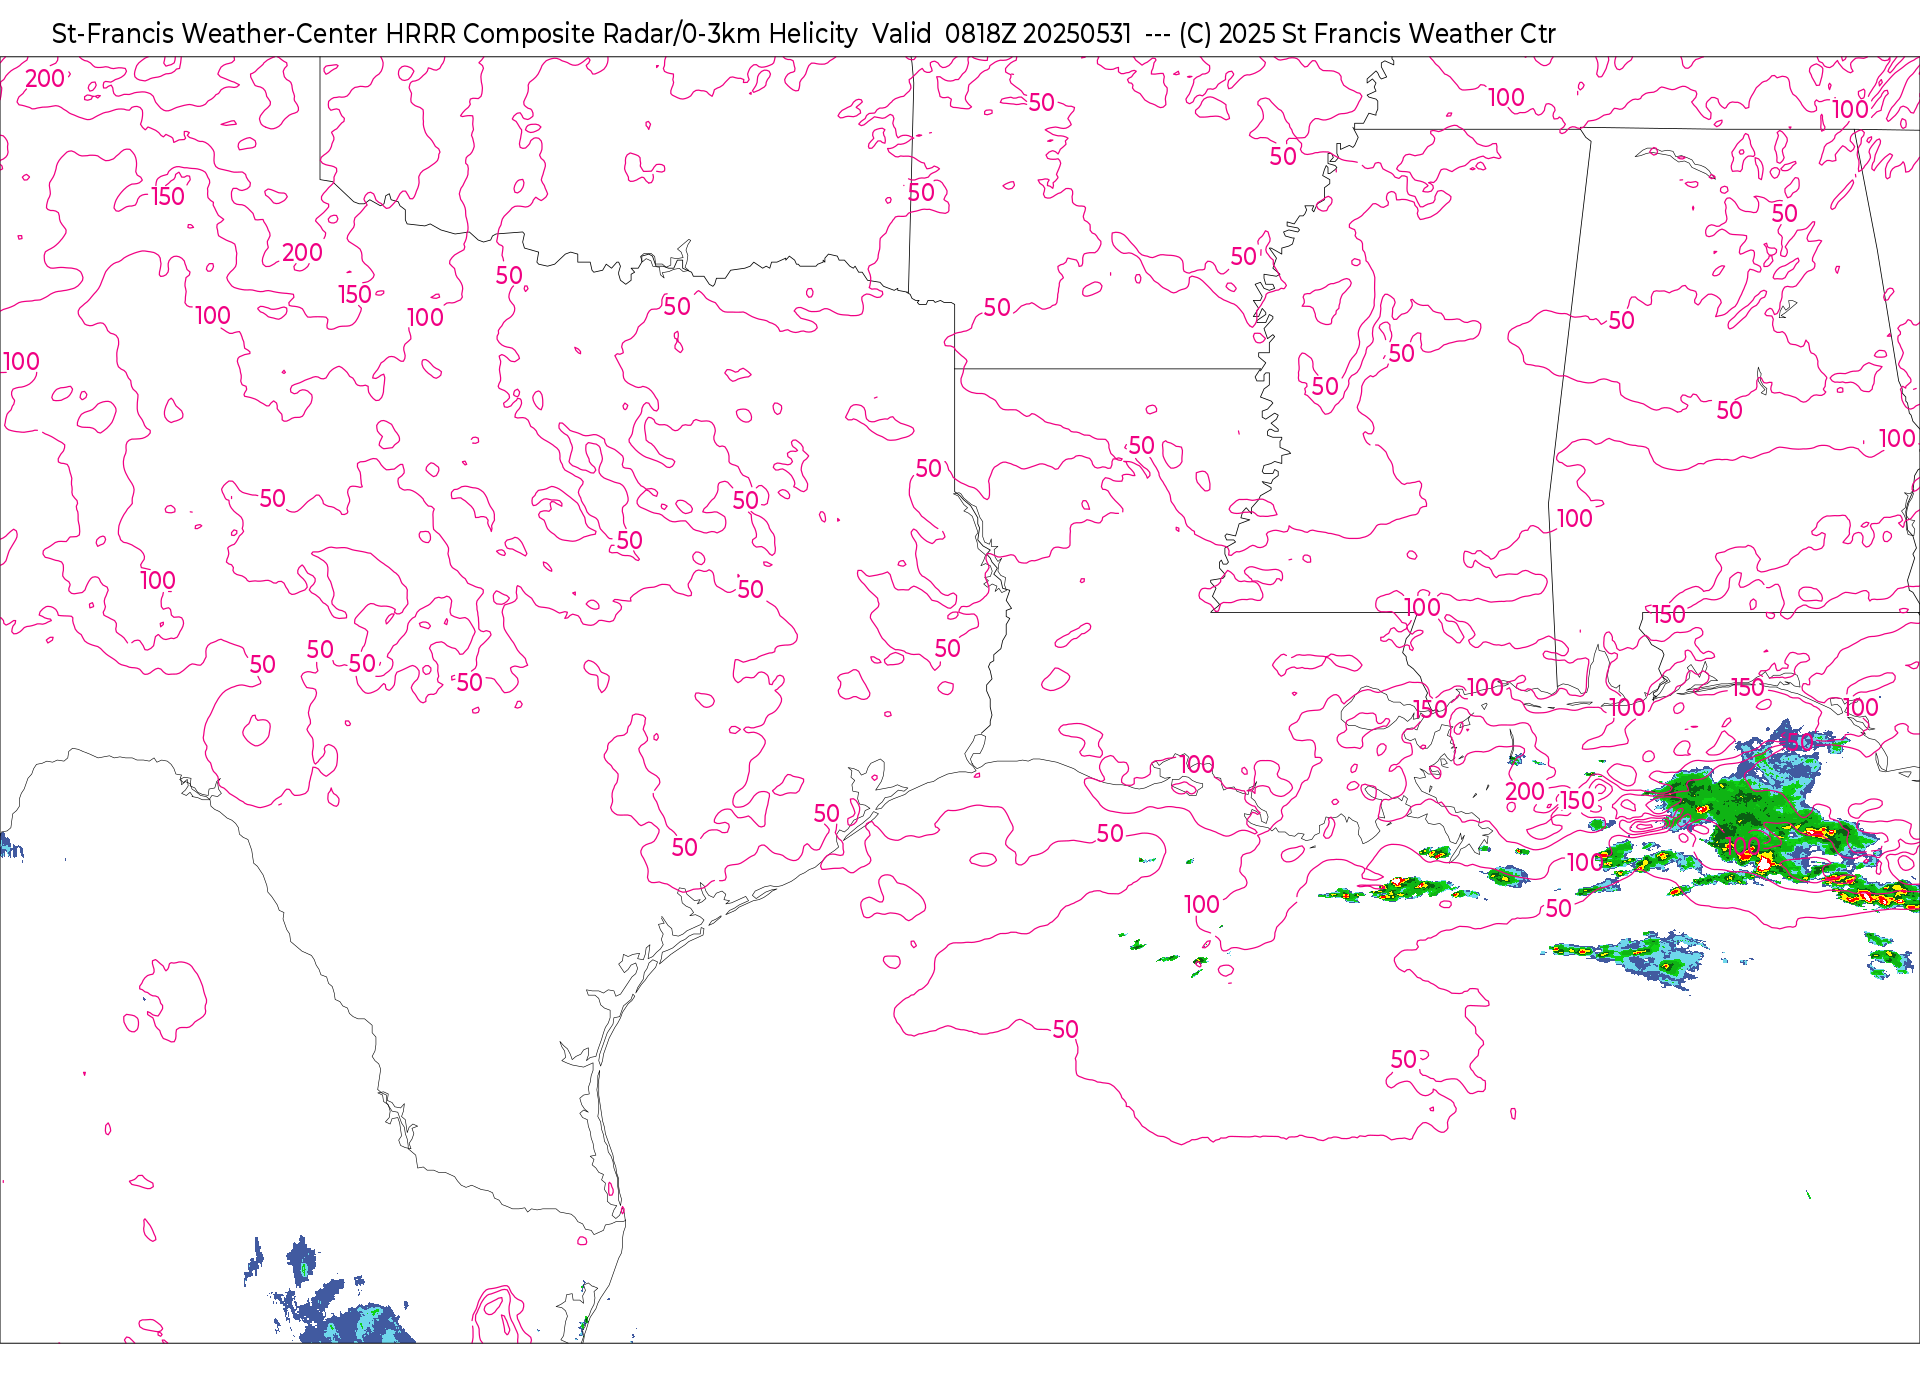Click the 200 helicity contour label in top-left corner

pyautogui.click(x=45, y=78)
